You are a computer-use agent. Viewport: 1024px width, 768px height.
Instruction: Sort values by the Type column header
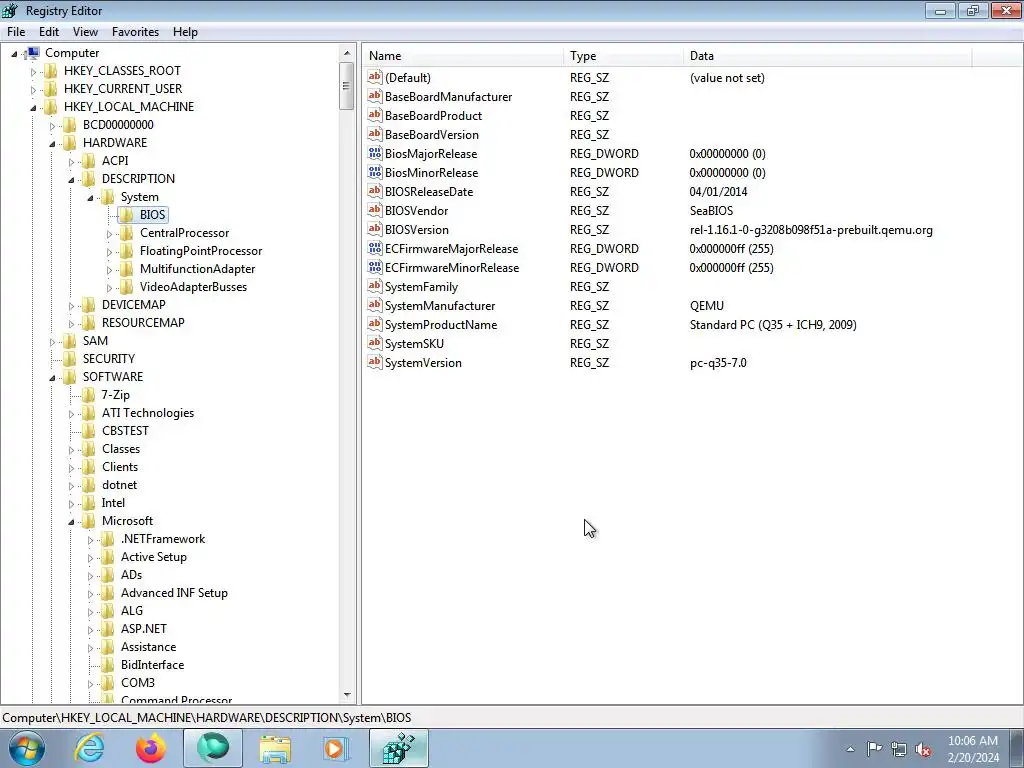click(623, 56)
